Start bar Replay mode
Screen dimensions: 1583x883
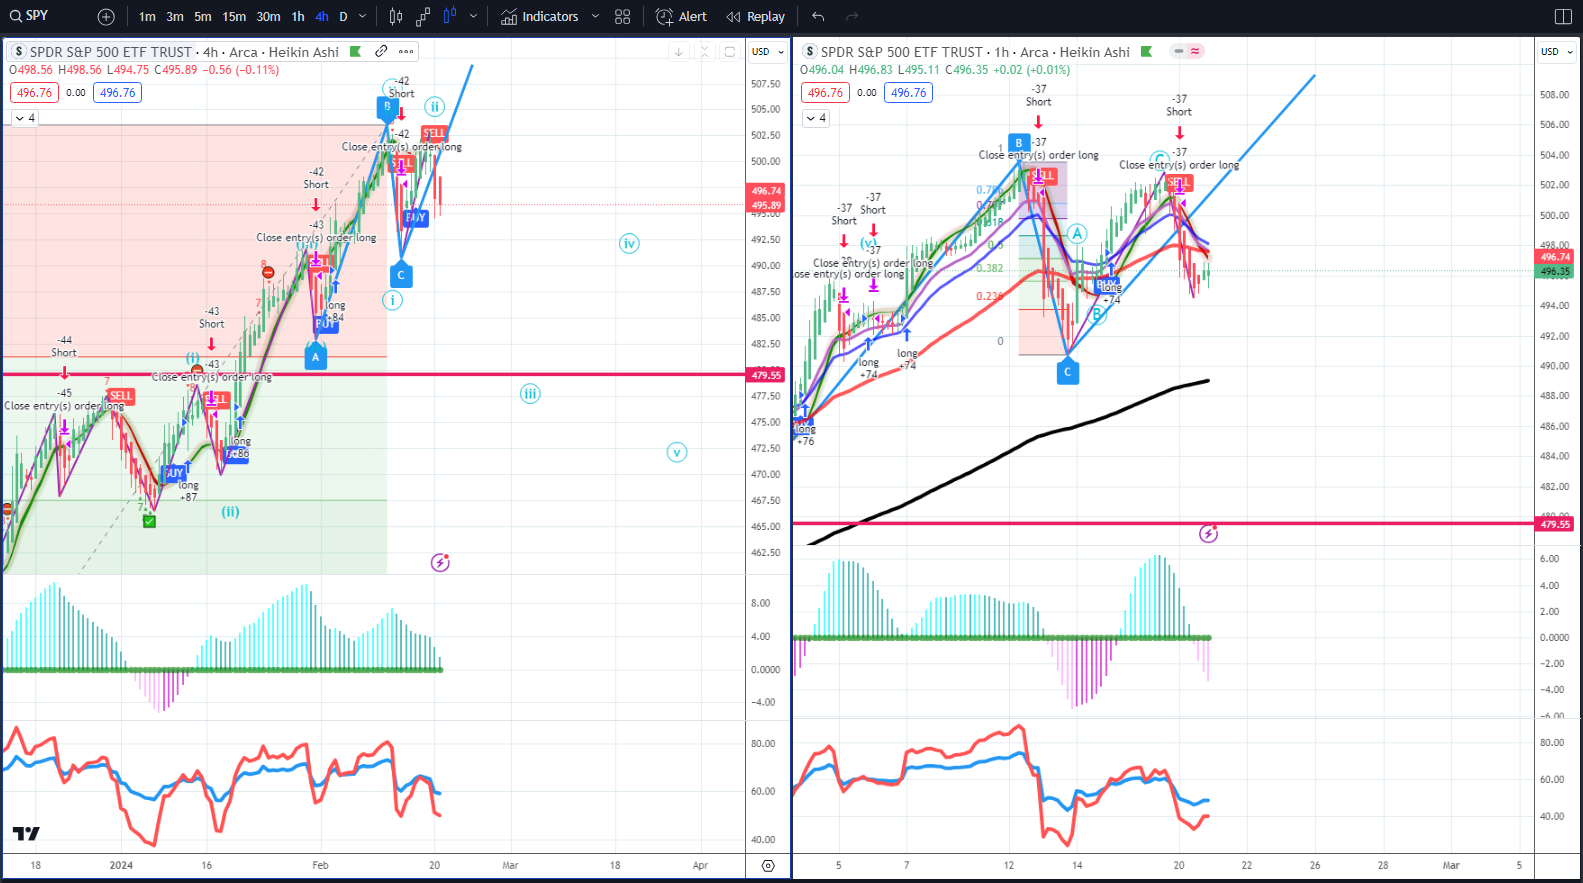point(756,17)
